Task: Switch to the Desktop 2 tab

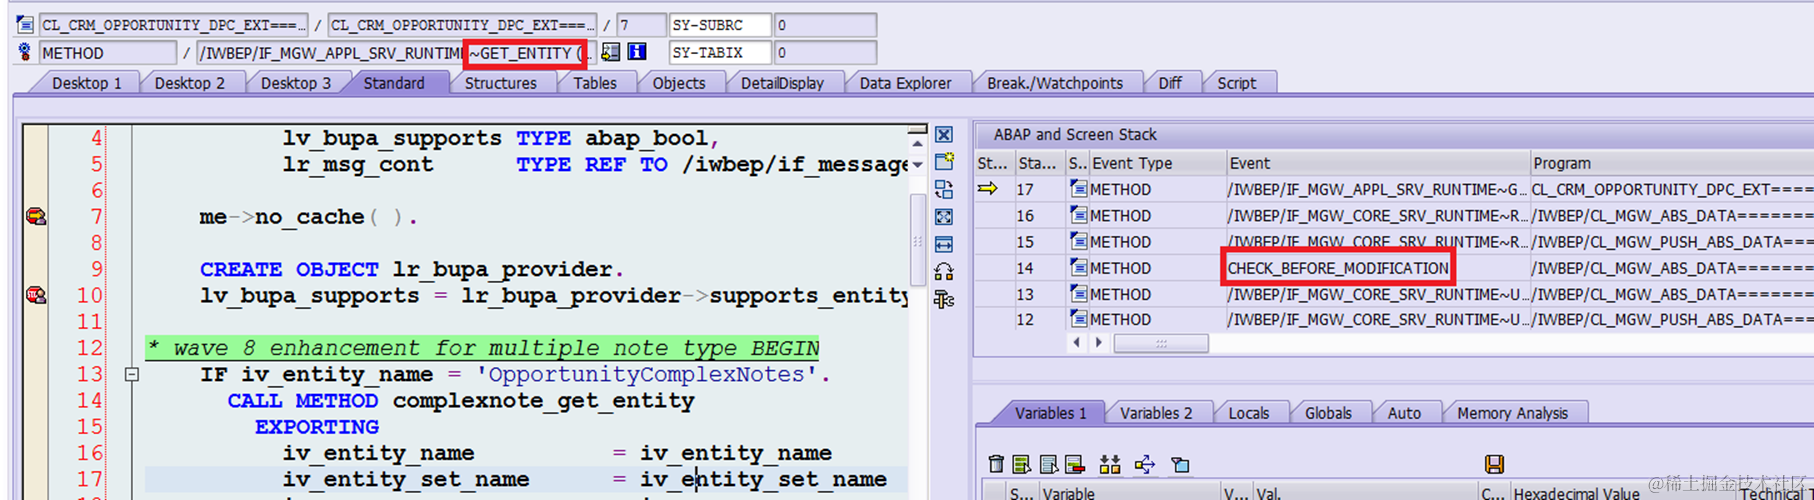Action: pyautogui.click(x=190, y=83)
